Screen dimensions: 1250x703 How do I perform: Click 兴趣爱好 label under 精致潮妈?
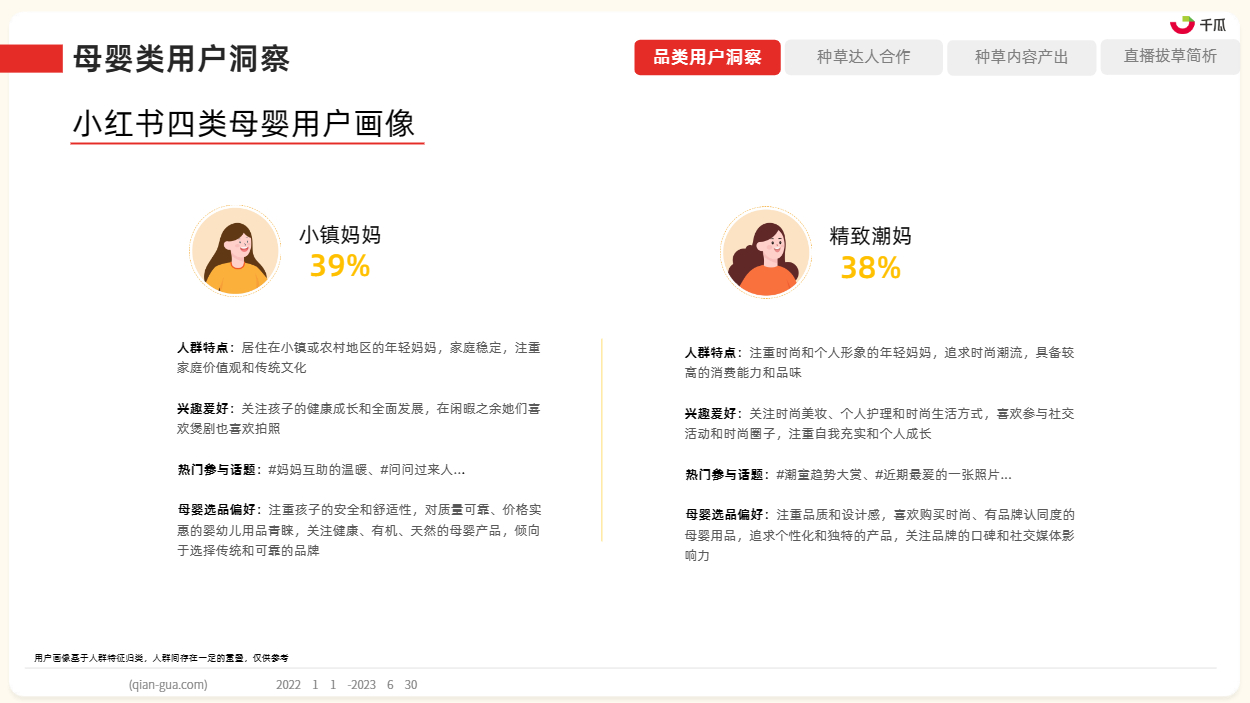[x=714, y=414]
